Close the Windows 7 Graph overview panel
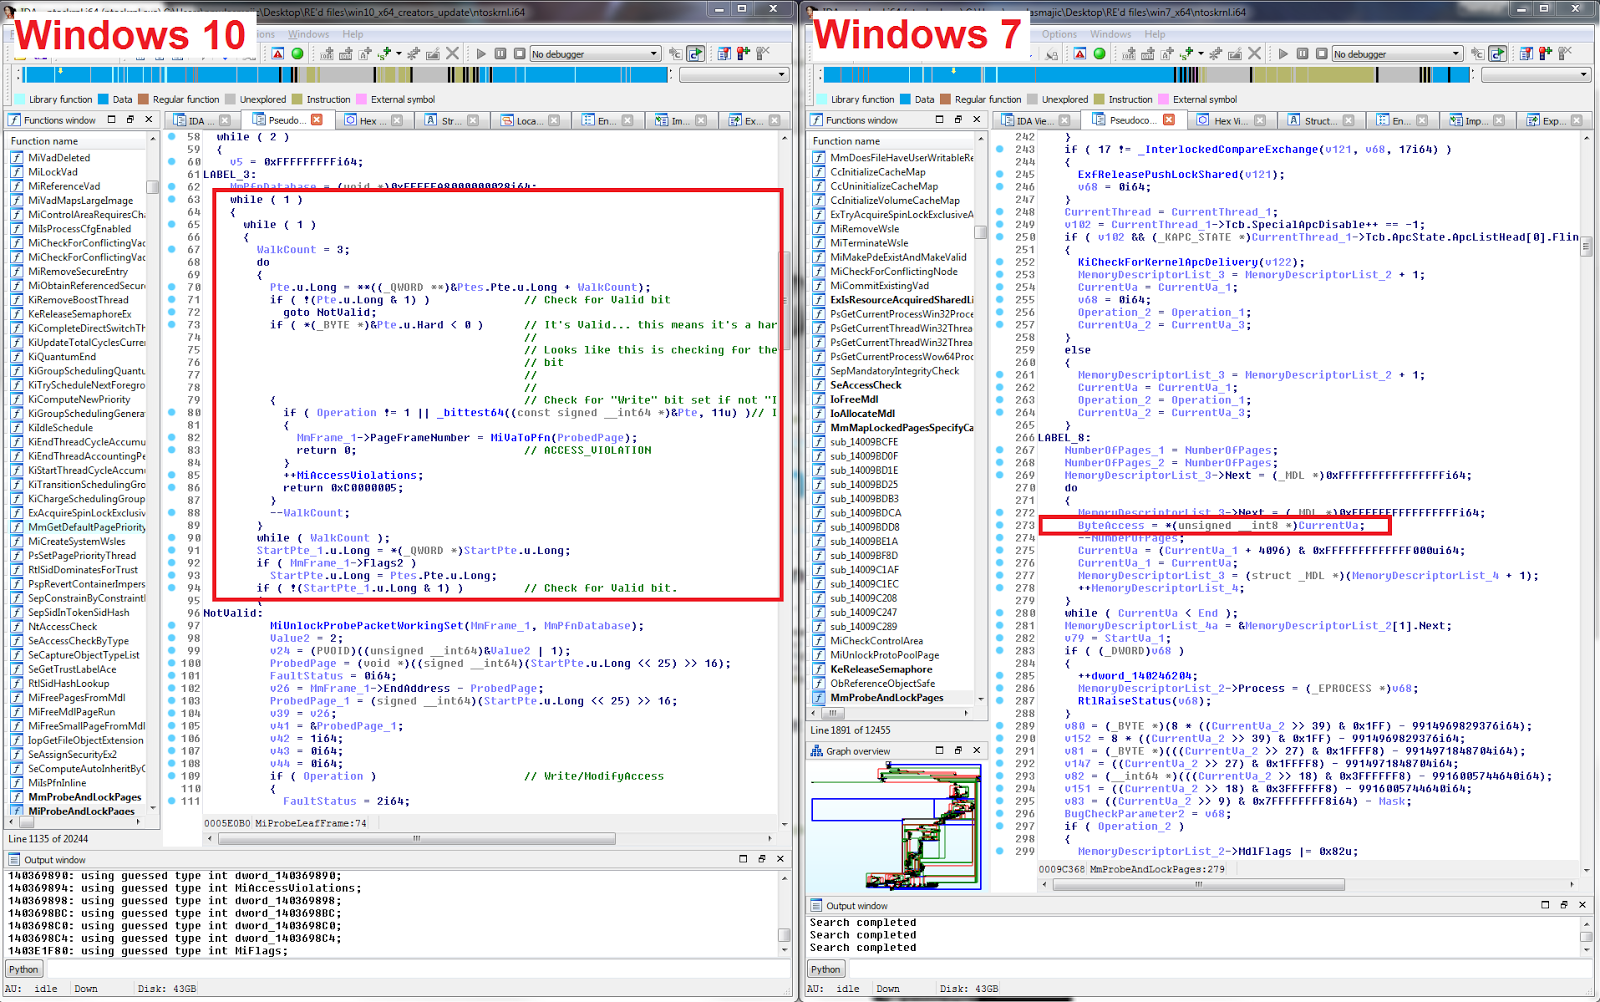1600x1002 pixels. 977,750
